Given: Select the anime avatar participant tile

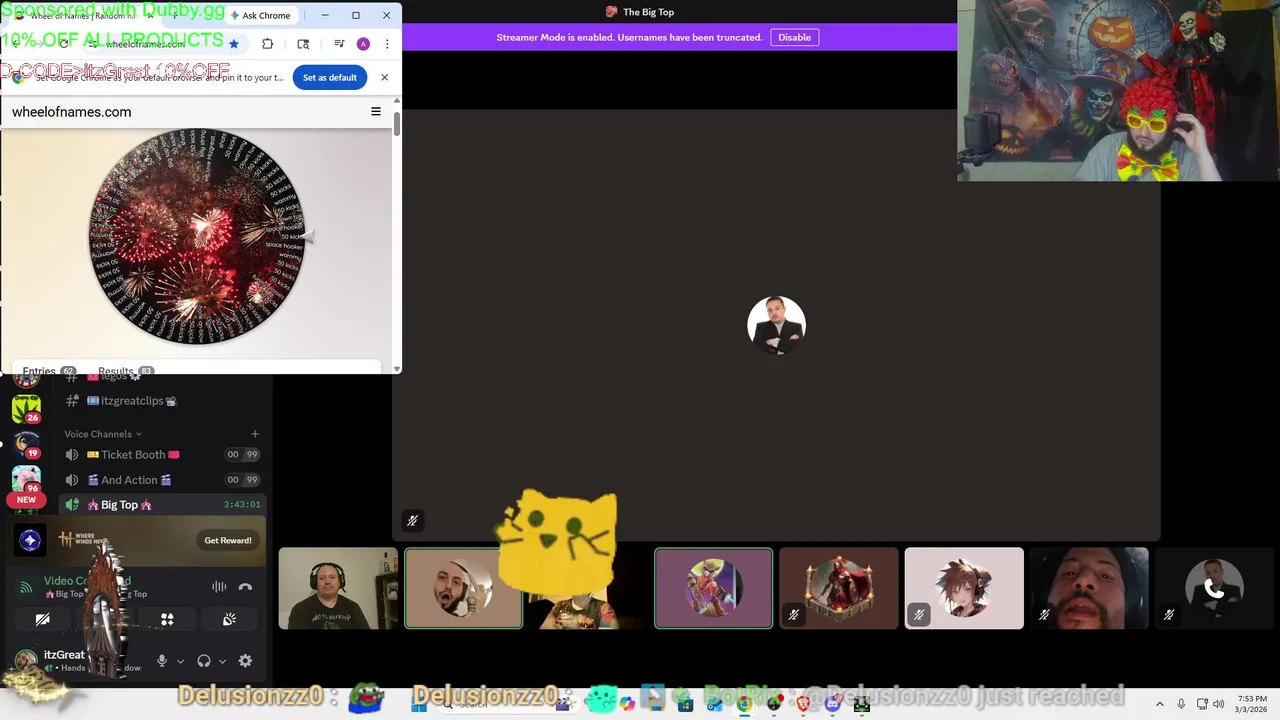Looking at the screenshot, I should [x=963, y=588].
